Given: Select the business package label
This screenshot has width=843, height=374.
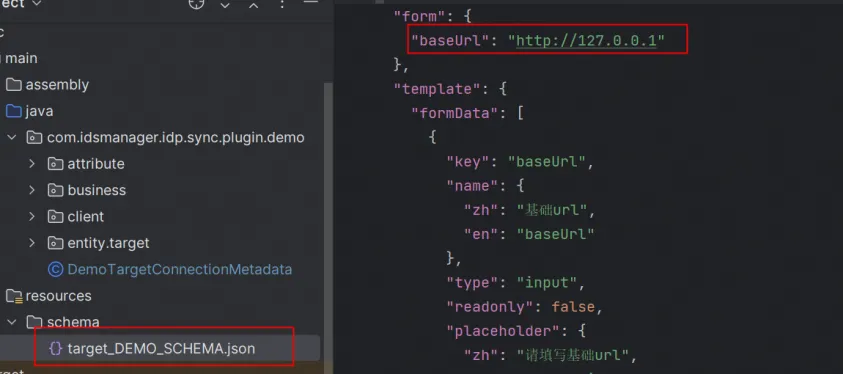Looking at the screenshot, I should click(97, 190).
